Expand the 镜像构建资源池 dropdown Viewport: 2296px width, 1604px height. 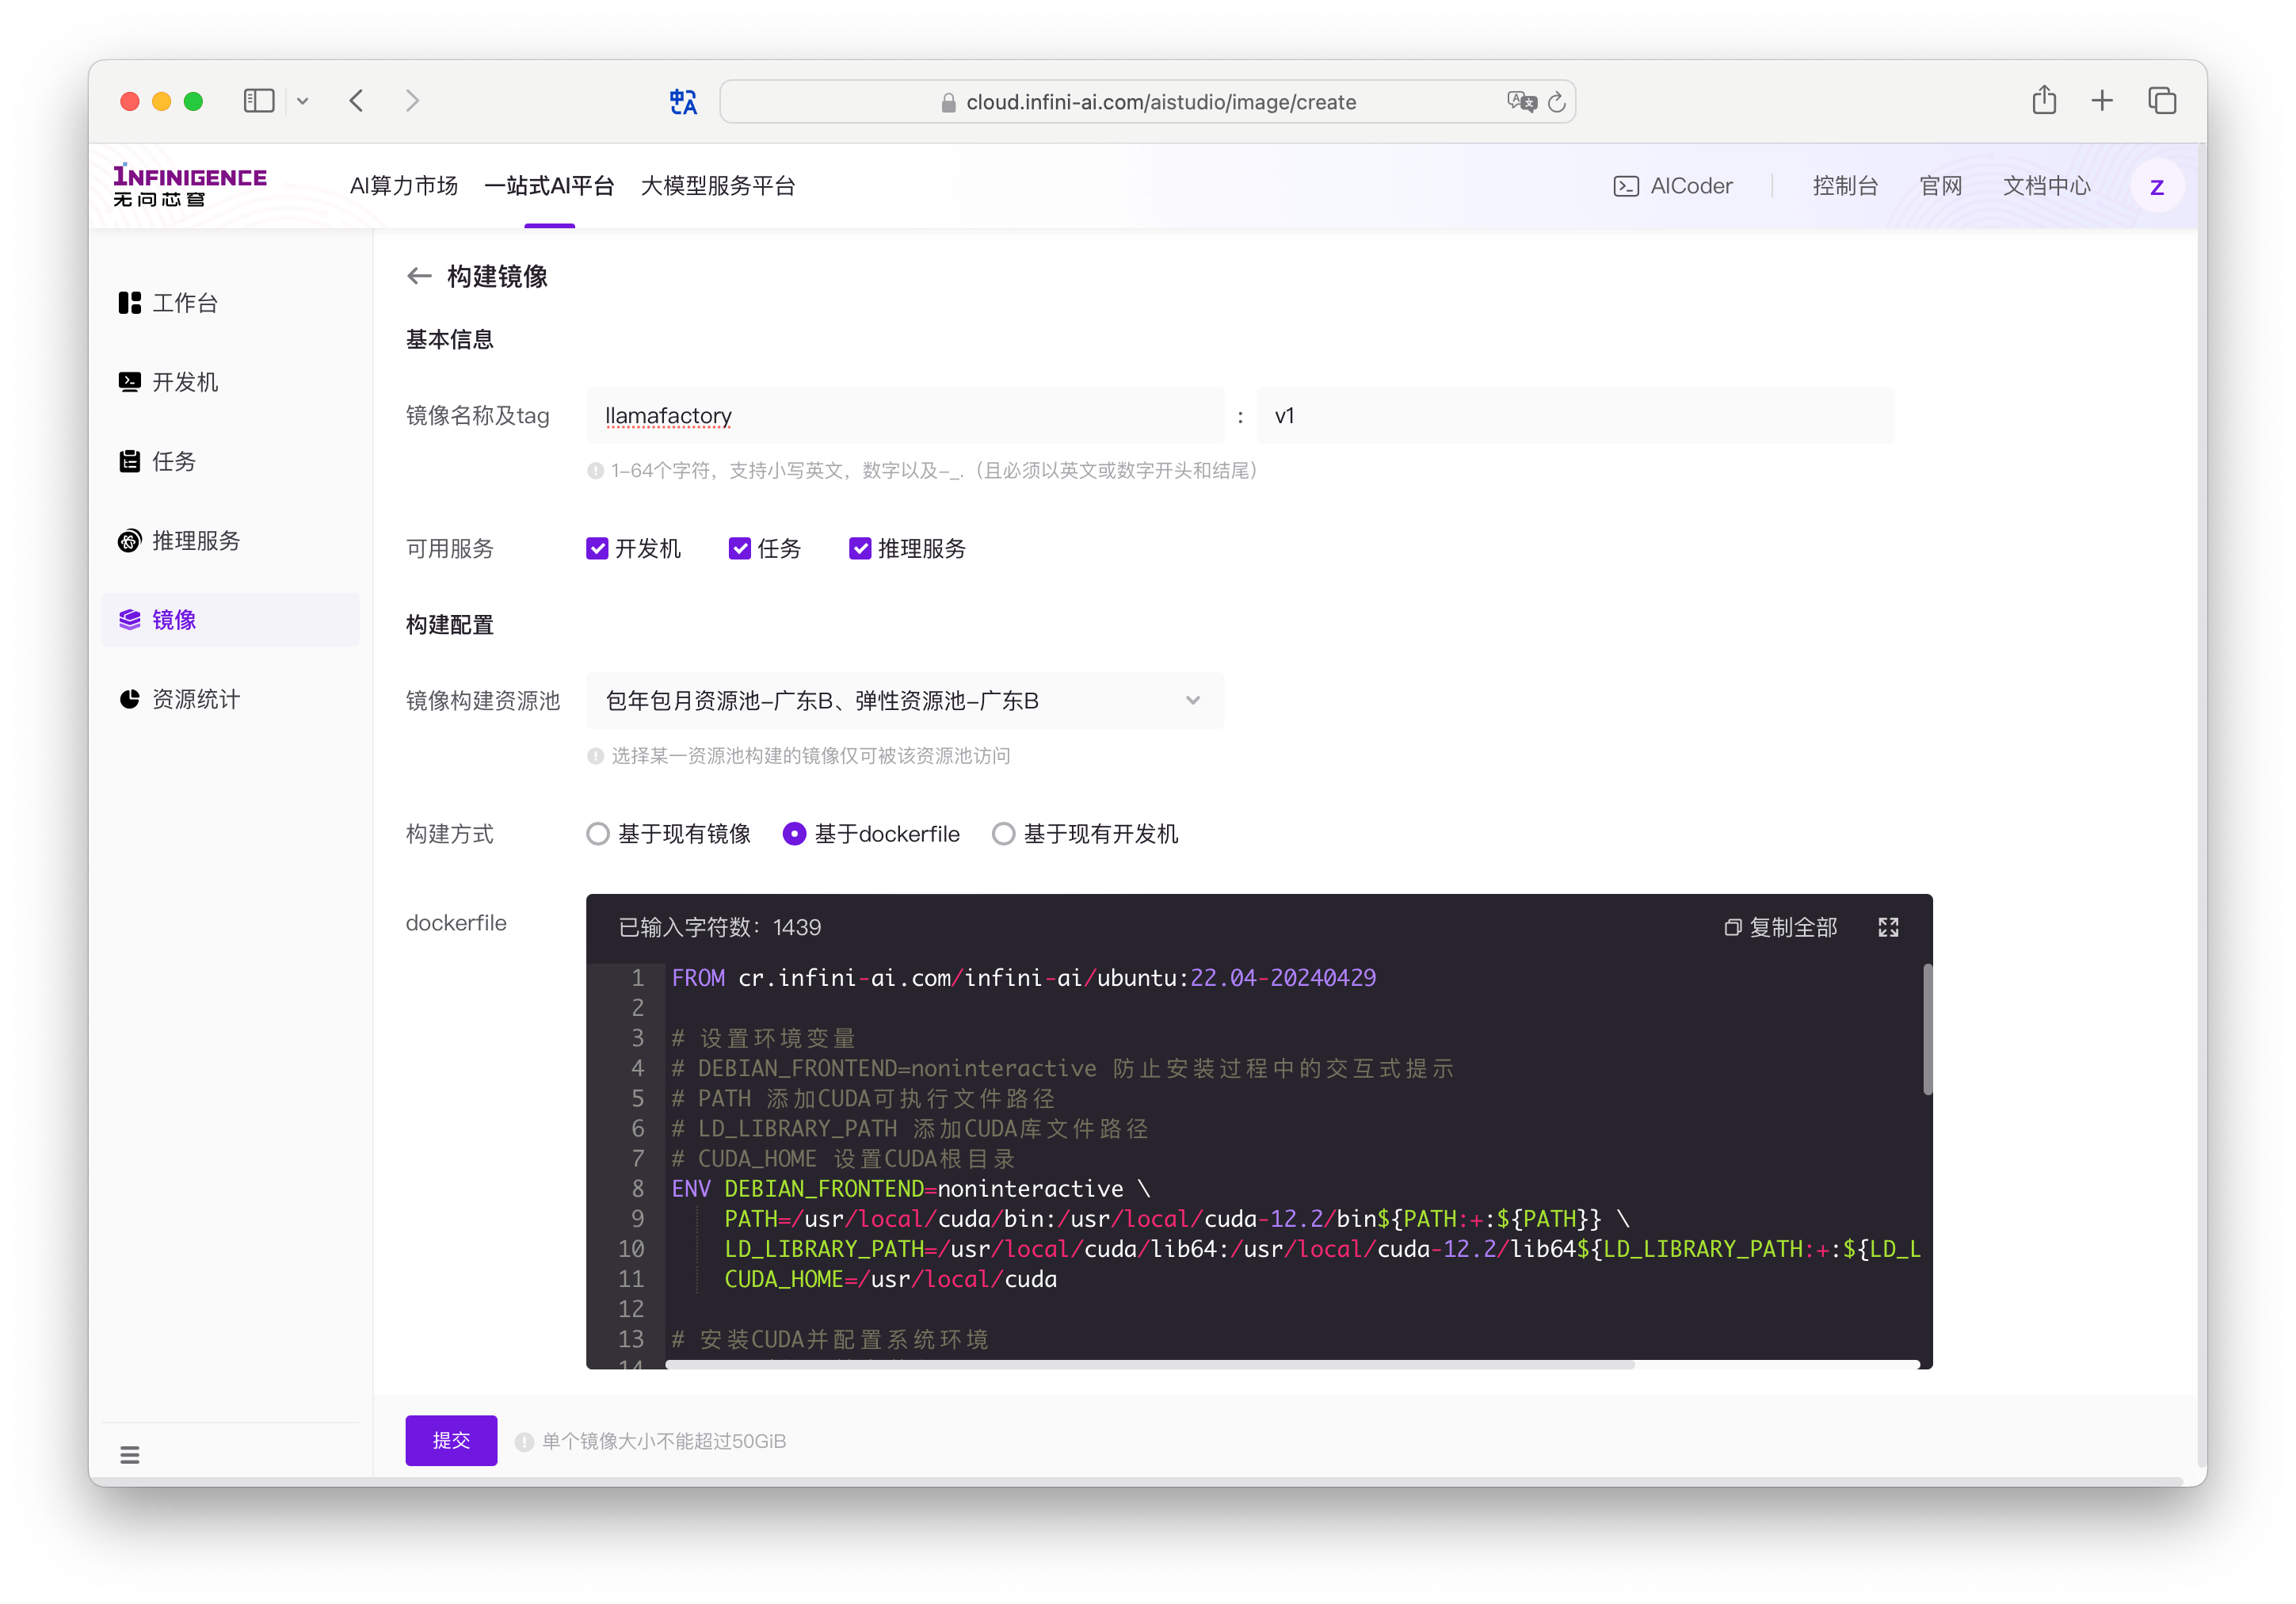click(905, 700)
